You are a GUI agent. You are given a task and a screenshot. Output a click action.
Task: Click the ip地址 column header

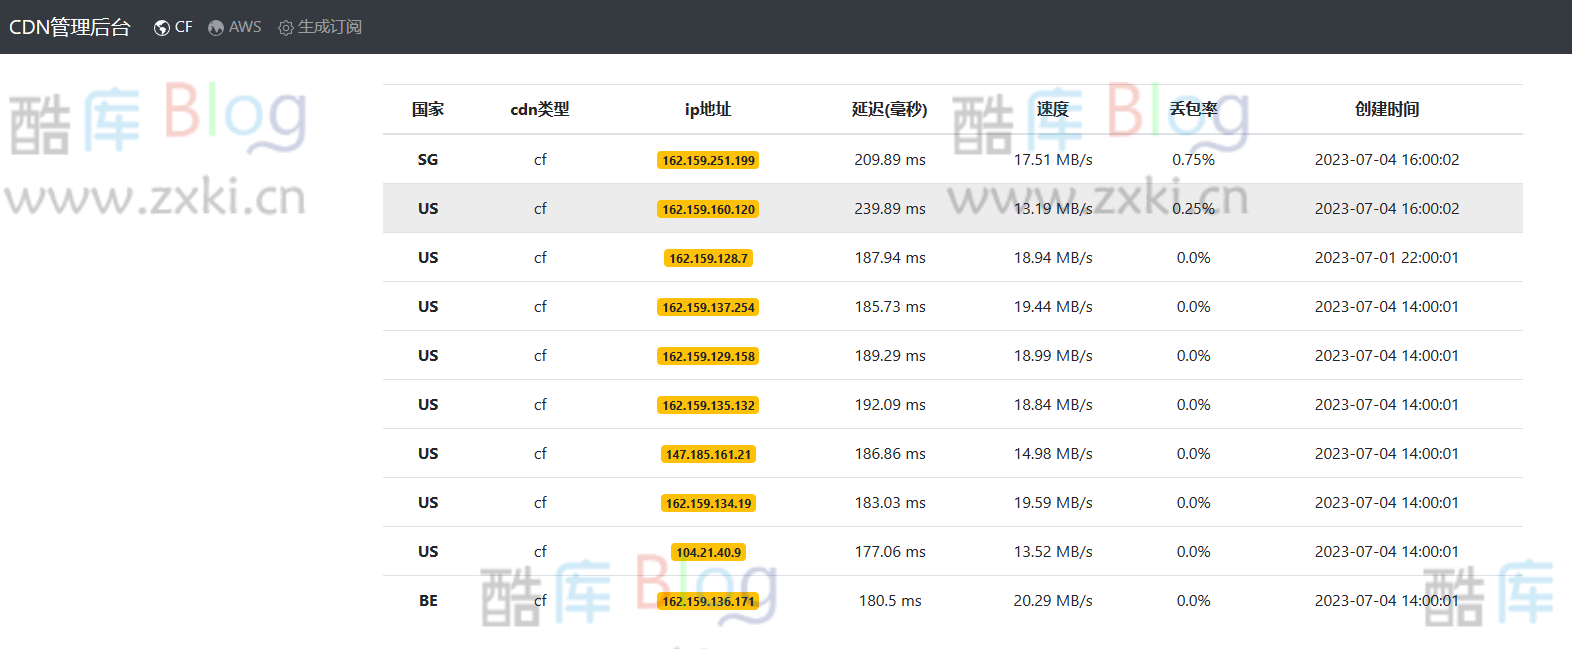pos(708,109)
